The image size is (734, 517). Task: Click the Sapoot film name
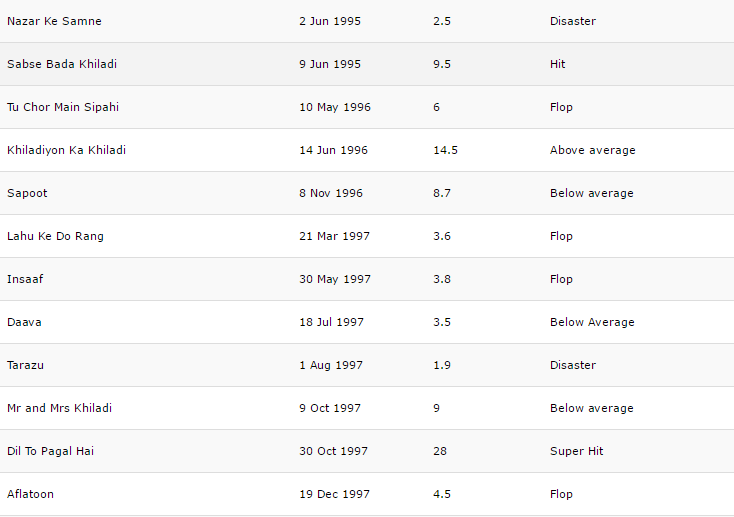27,193
